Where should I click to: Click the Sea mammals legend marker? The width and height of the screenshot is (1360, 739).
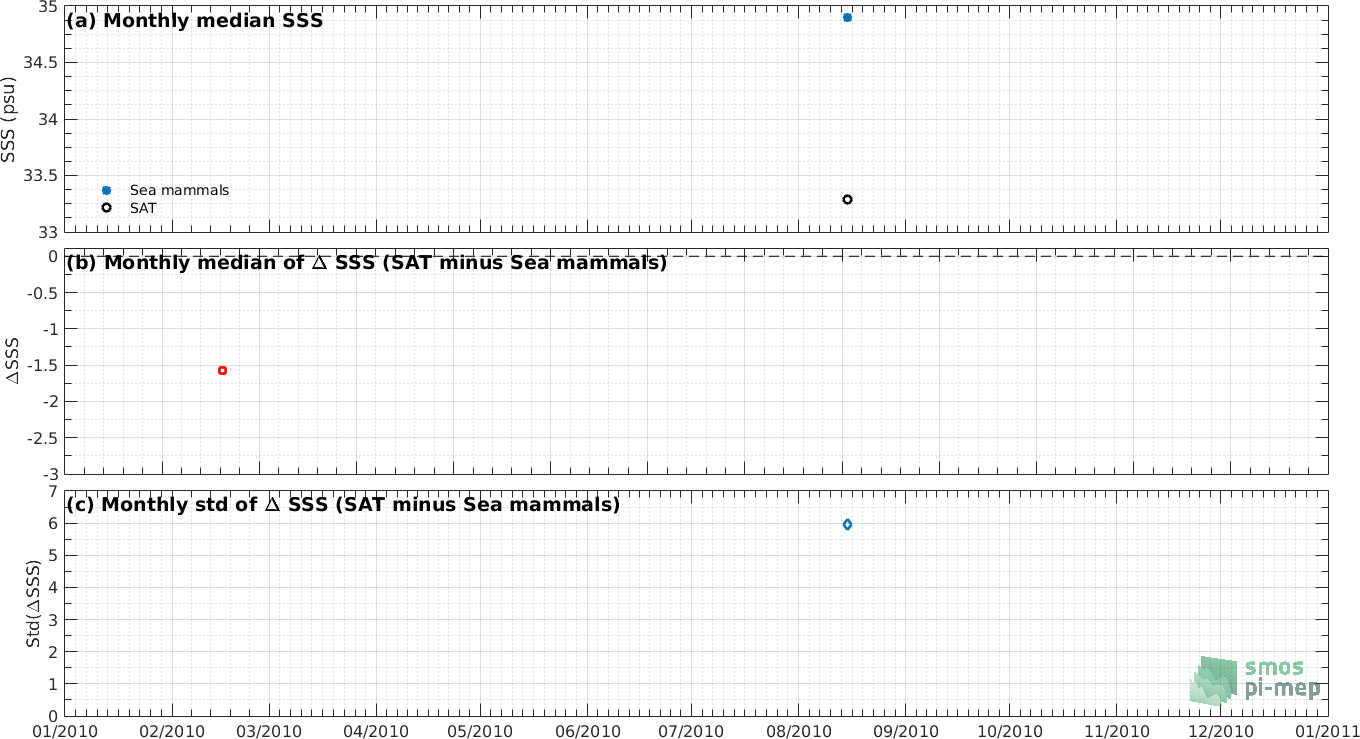pos(106,190)
